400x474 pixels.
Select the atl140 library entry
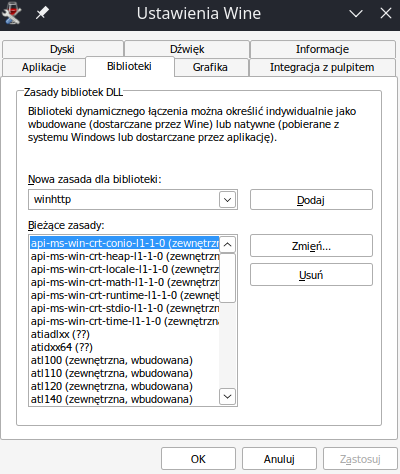[125, 399]
